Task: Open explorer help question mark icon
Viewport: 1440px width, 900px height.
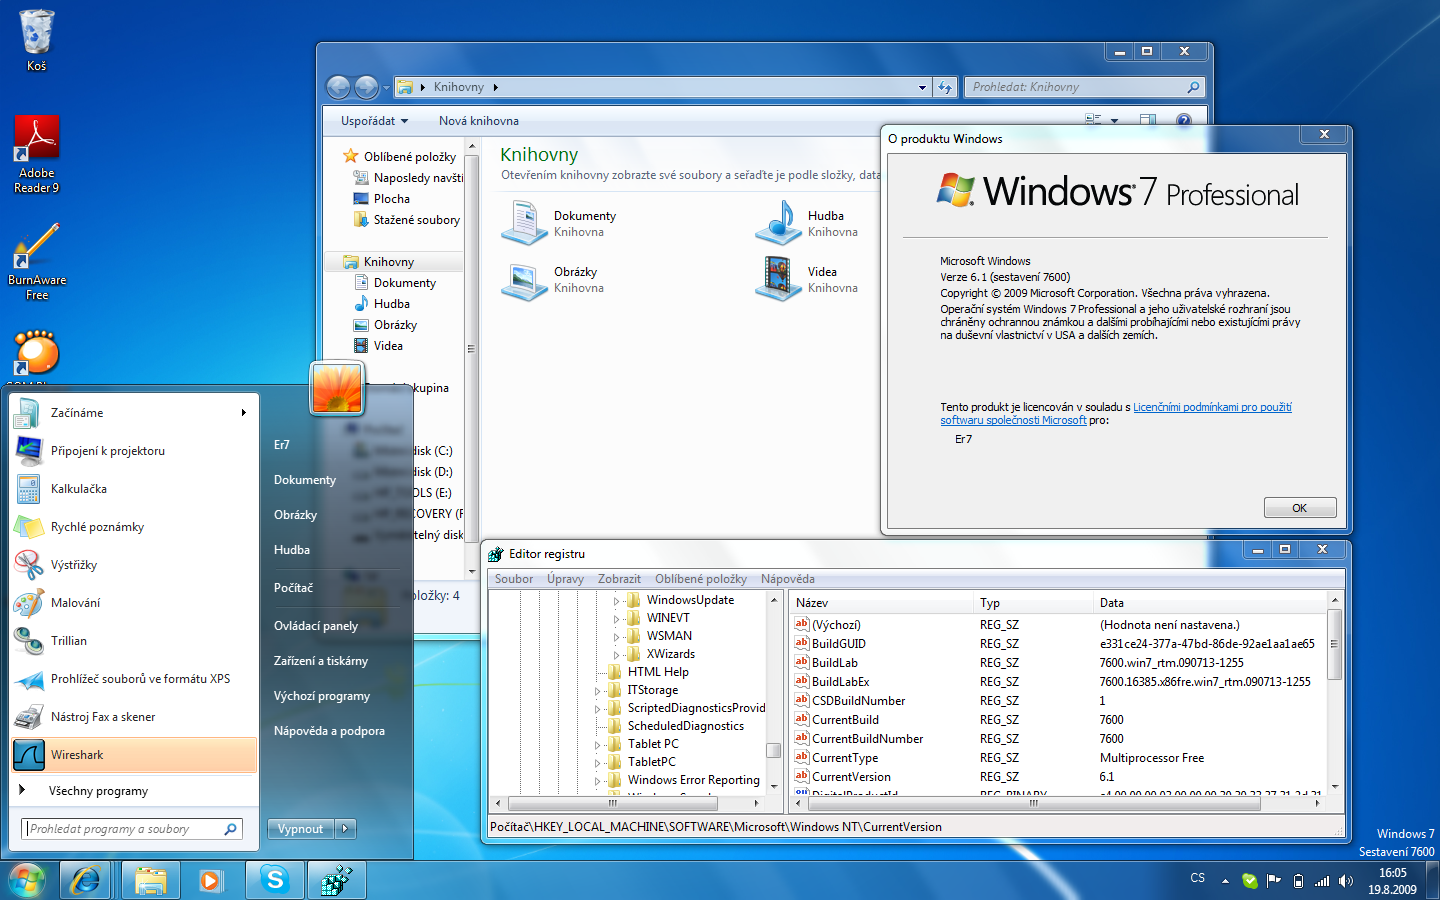Action: click(x=1184, y=120)
